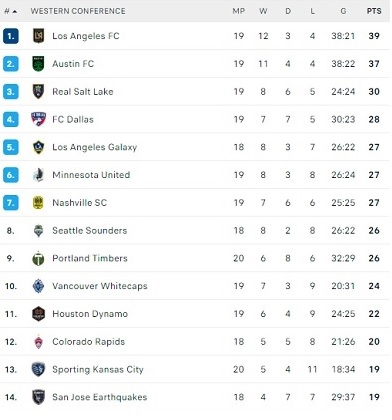Image resolution: width=392 pixels, height=420 pixels.
Task: Open the Minnesota United team link
Action: [91, 175]
